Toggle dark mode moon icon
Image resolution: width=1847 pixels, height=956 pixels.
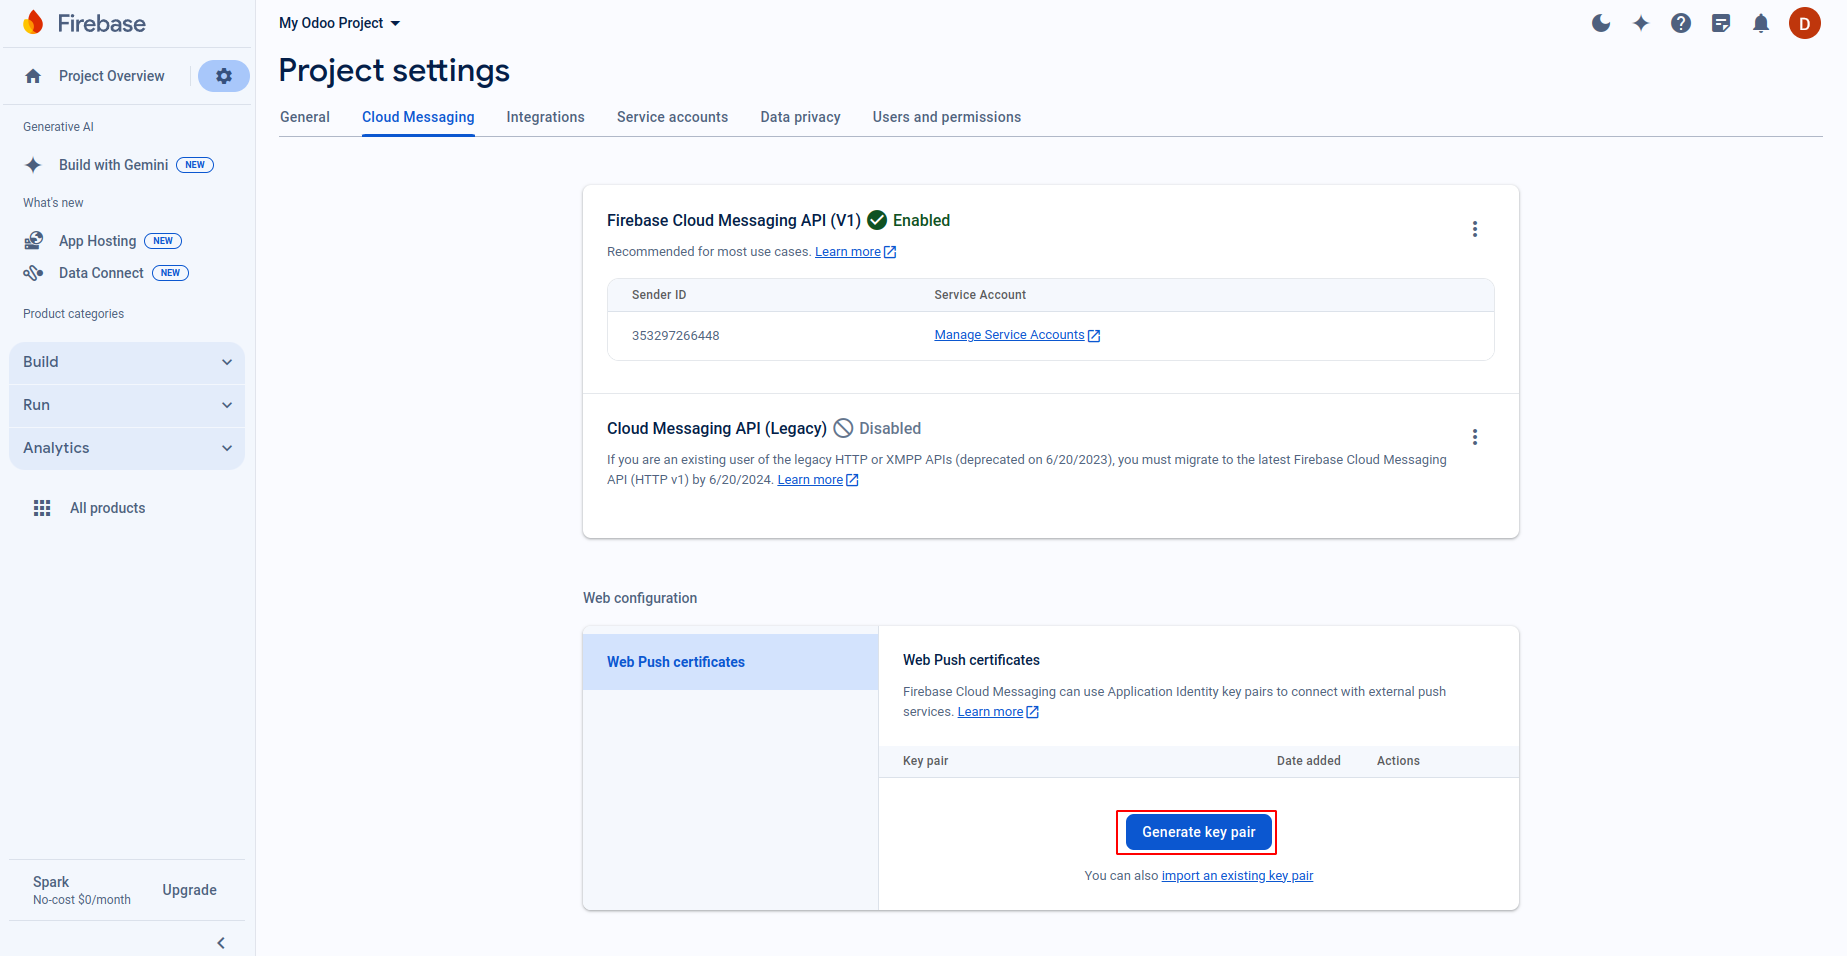(1601, 23)
